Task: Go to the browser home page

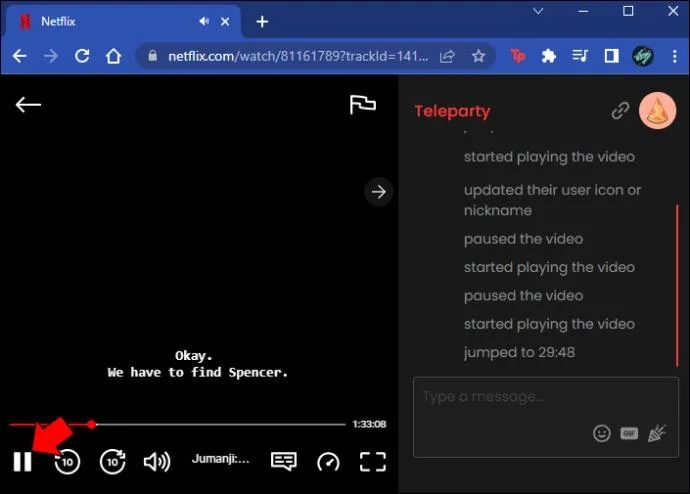Action: point(114,56)
